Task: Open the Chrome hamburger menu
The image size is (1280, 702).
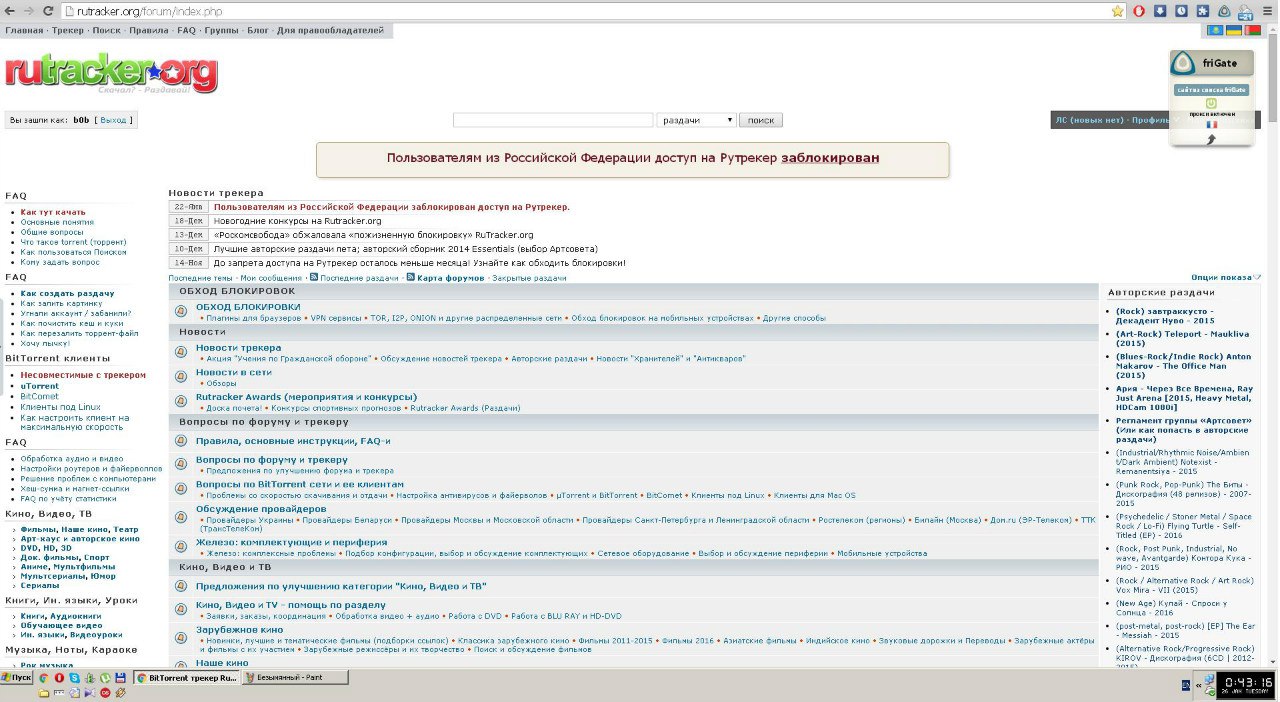Action: pos(1267,11)
